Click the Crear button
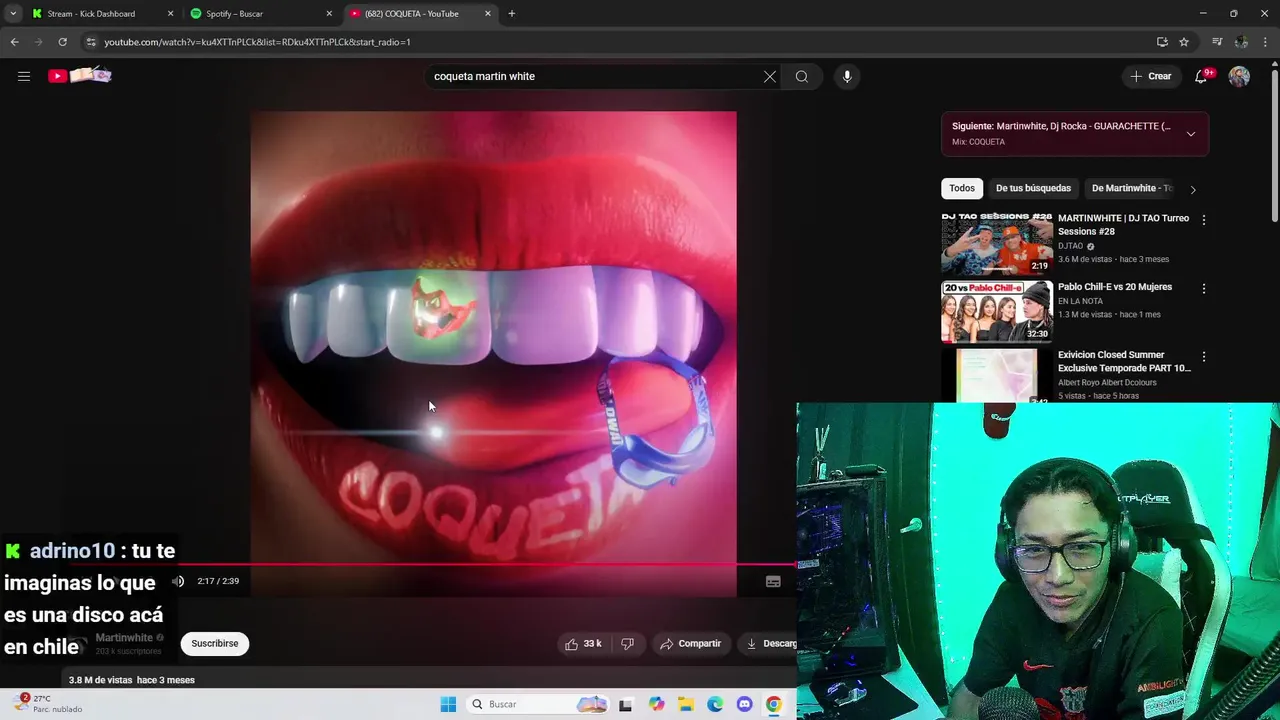 (x=1150, y=76)
